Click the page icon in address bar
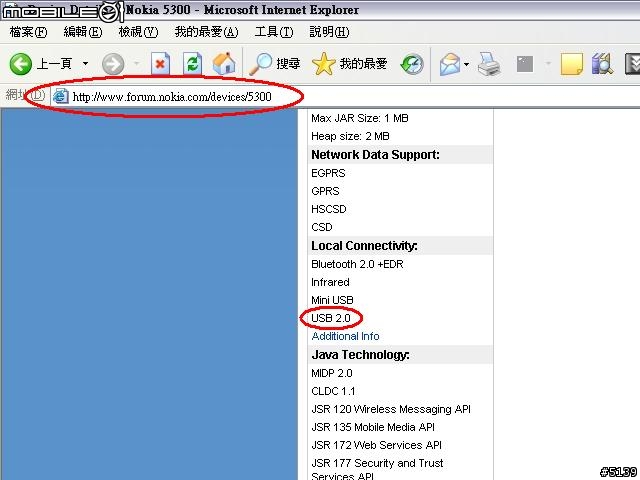The image size is (640, 480). click(61, 96)
